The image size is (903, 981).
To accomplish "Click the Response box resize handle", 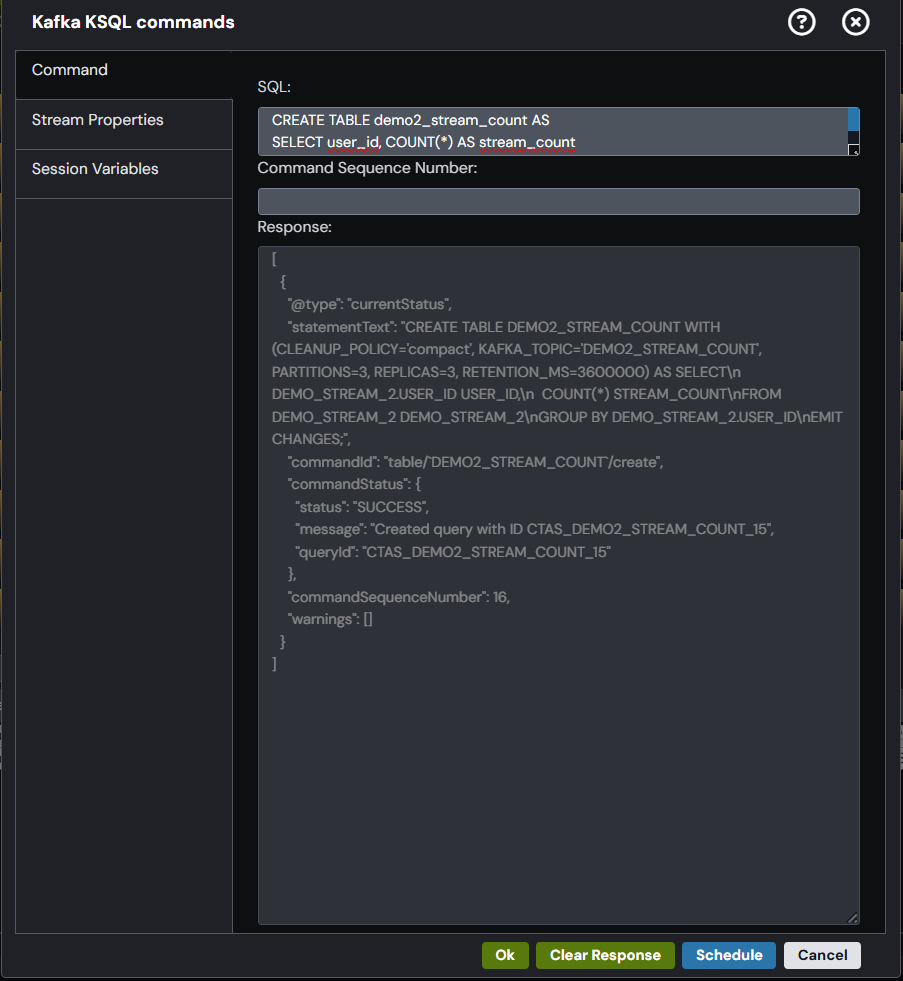I will pos(852,918).
